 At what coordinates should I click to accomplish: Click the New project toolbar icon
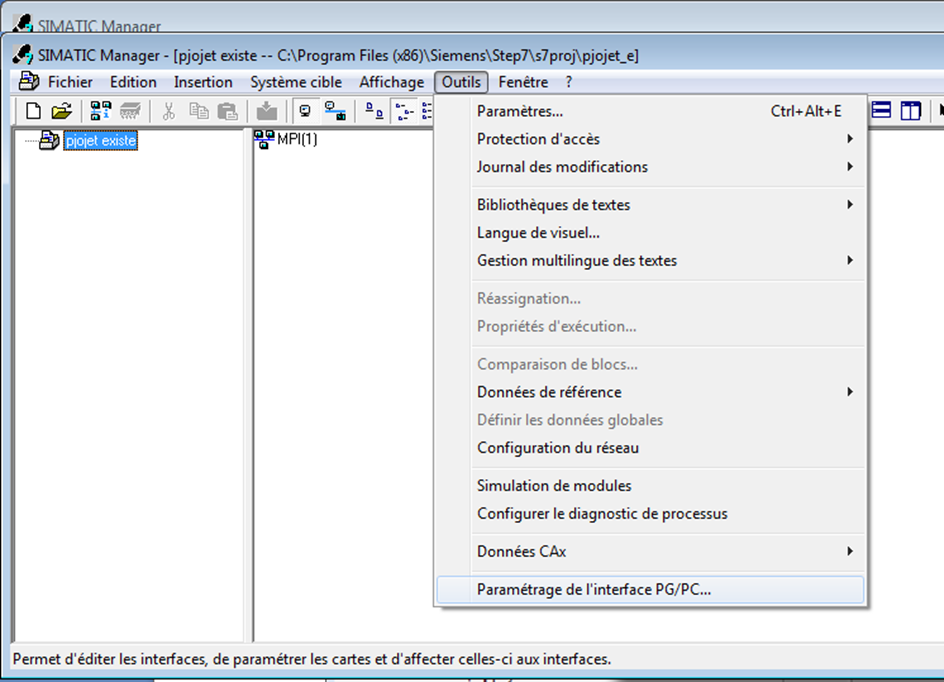click(x=33, y=111)
